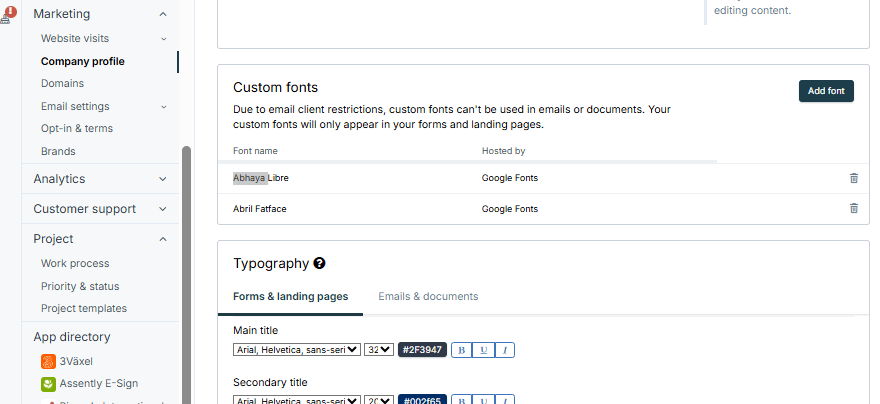Click the Main title label
The image size is (880, 404).
[255, 330]
